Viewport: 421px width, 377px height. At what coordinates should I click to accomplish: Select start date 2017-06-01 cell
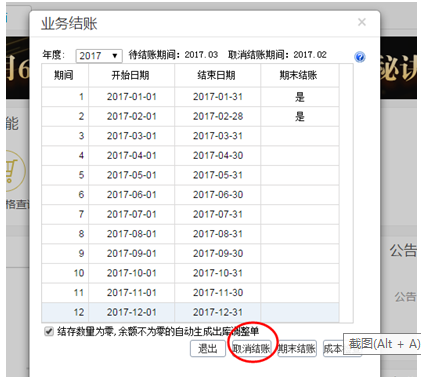pos(131,195)
